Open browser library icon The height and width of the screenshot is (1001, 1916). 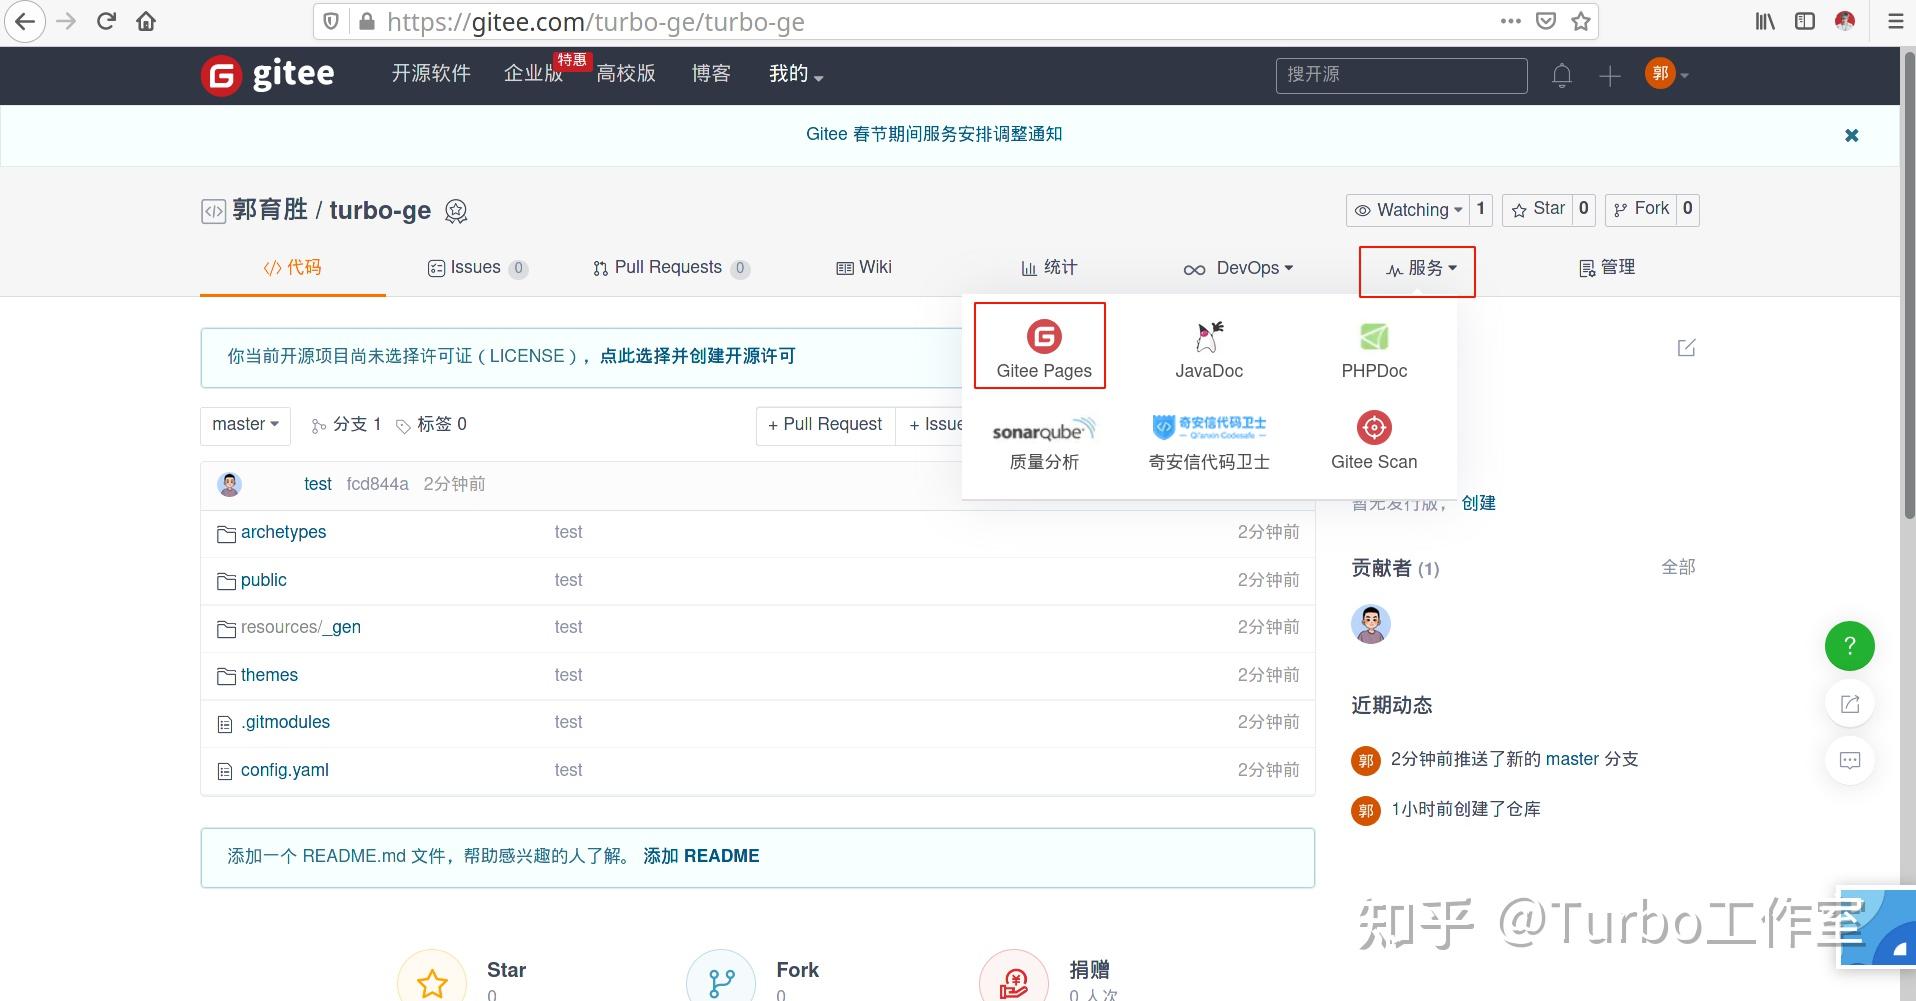(x=1765, y=21)
